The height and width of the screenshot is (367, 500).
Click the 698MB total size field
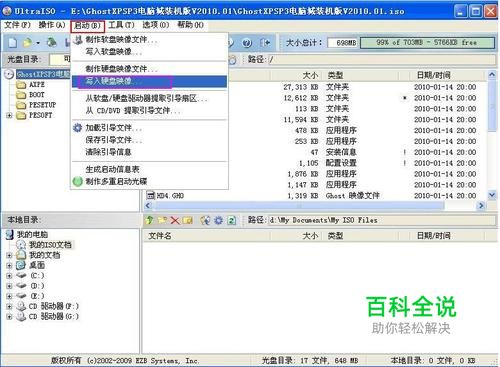[x=343, y=43]
